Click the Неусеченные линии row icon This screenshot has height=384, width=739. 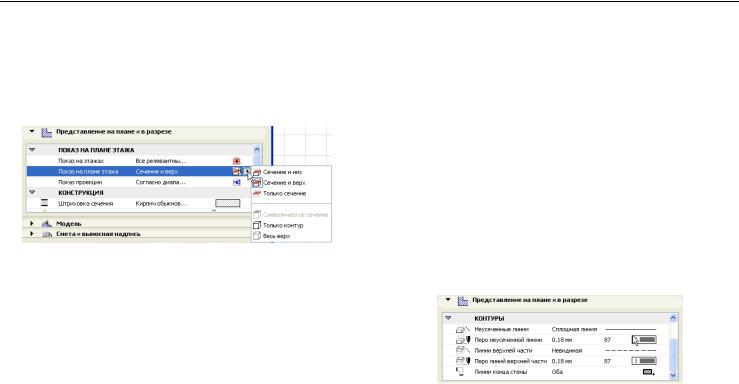(x=462, y=329)
